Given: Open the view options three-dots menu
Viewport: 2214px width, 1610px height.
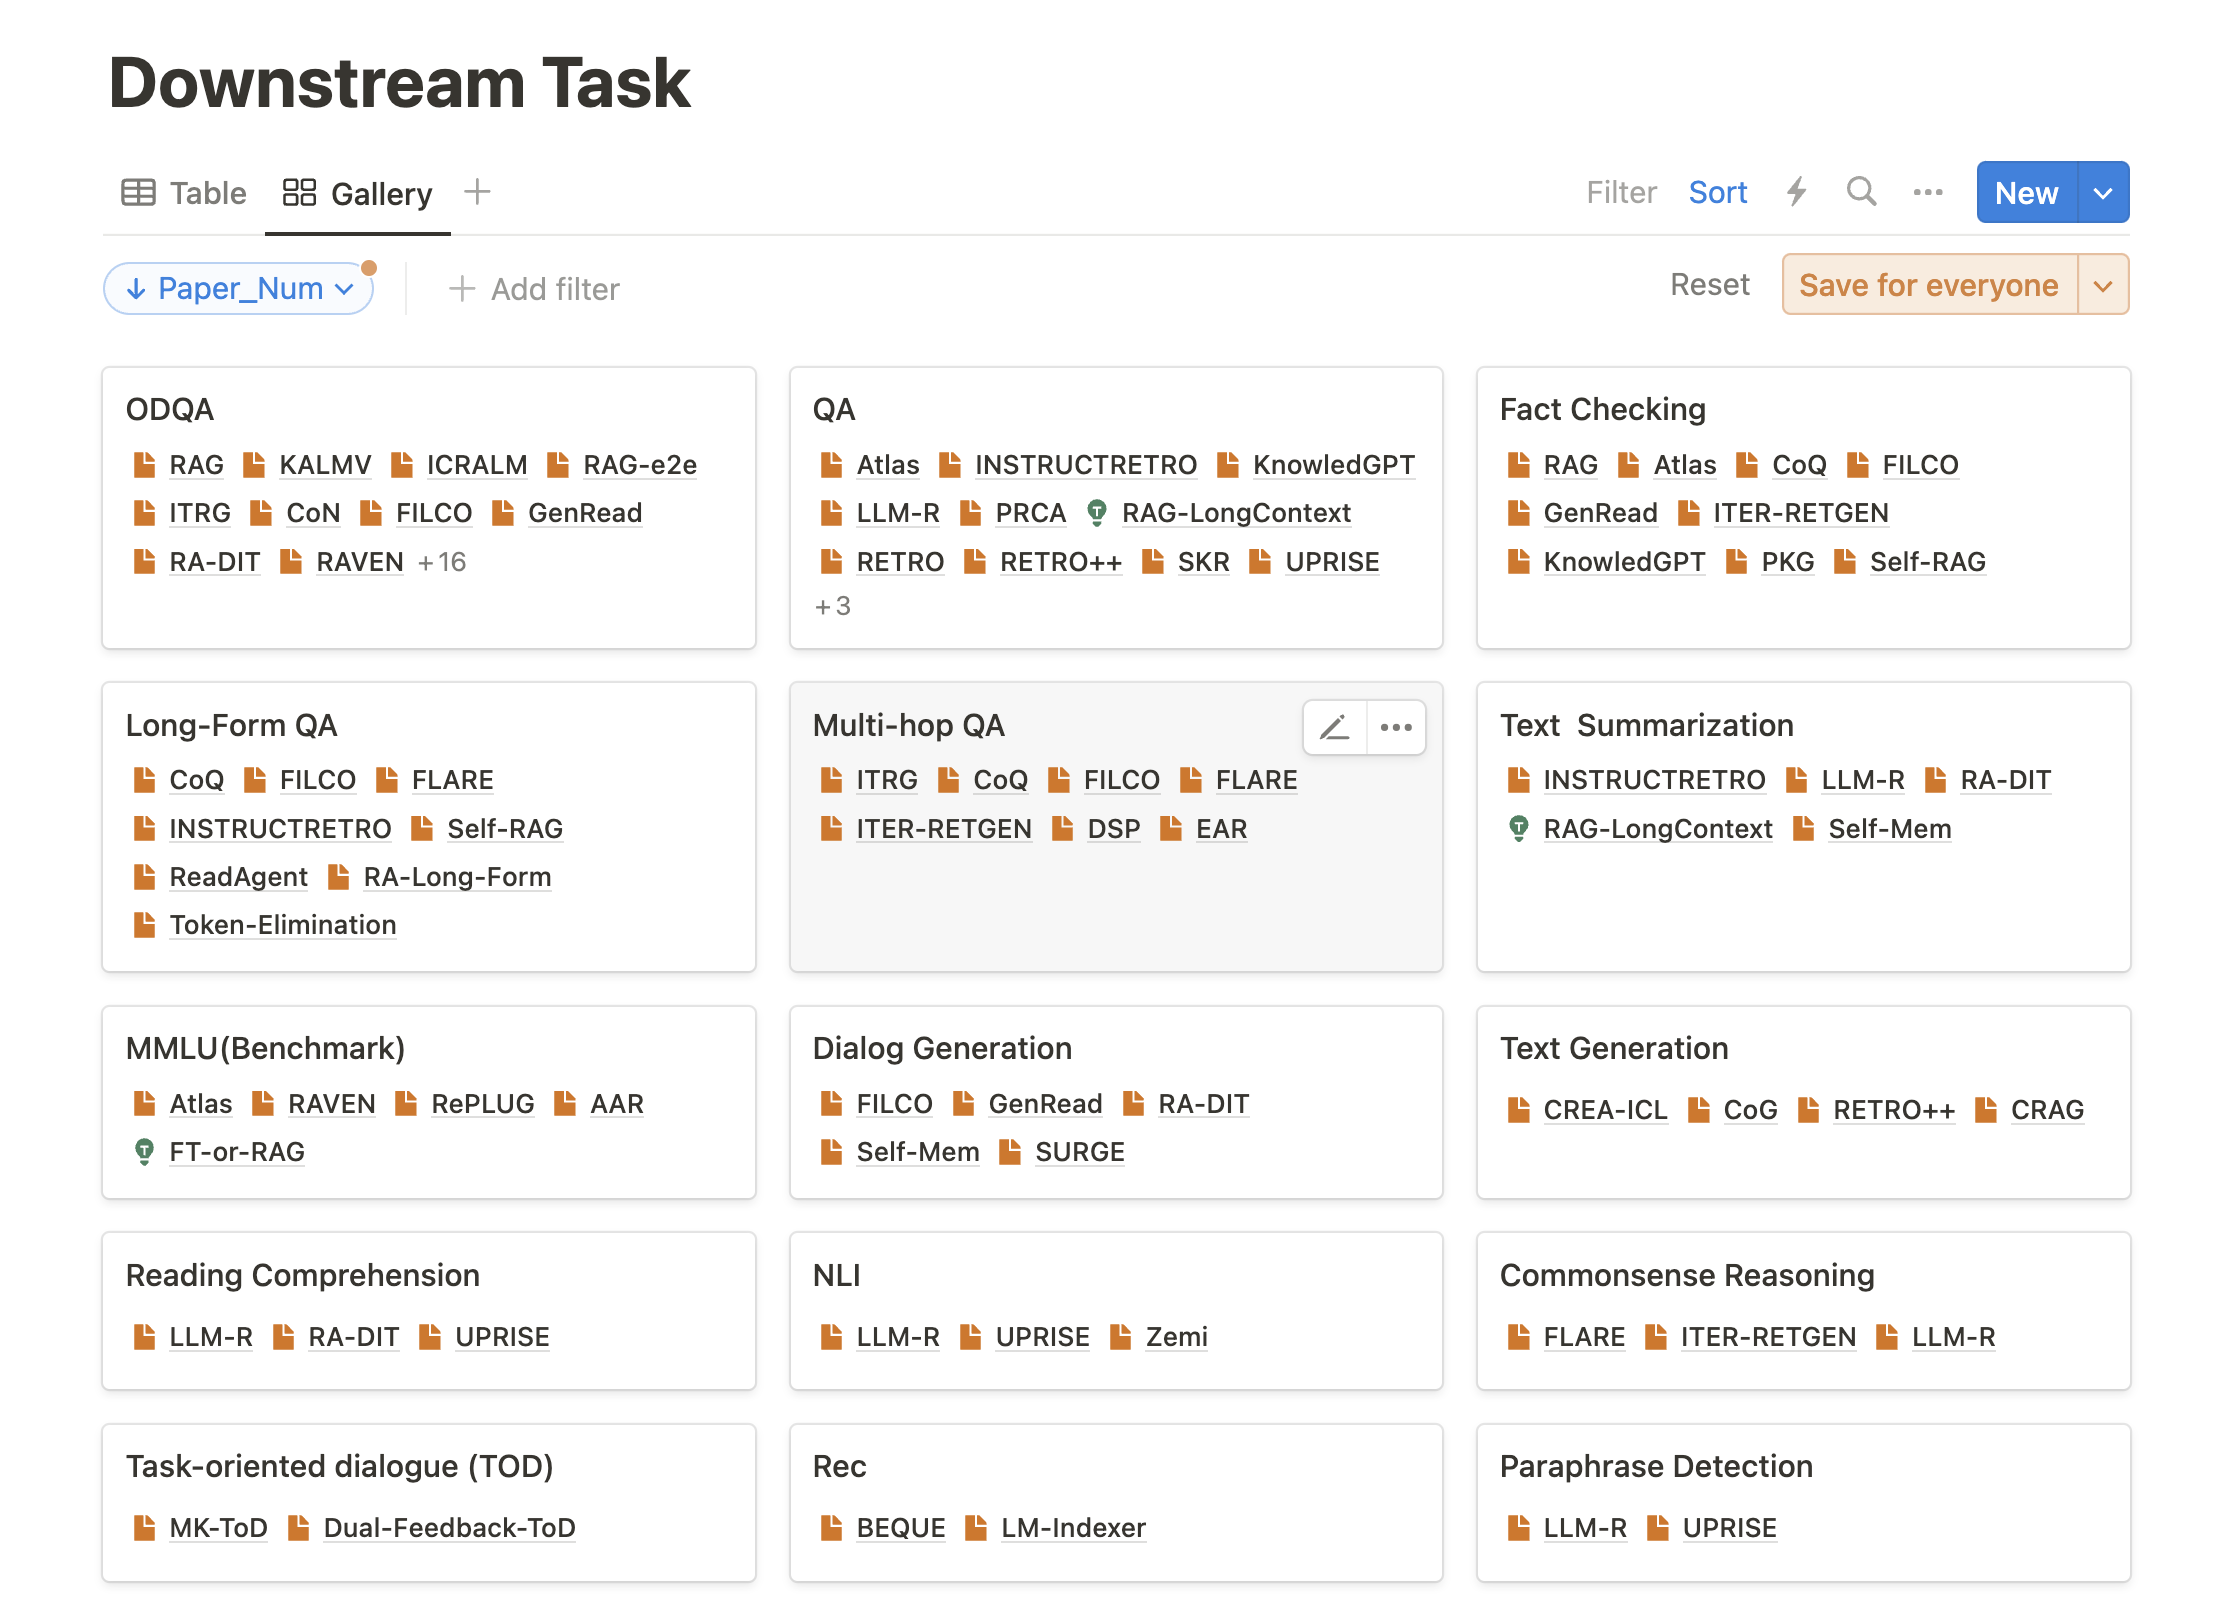Looking at the screenshot, I should (x=1927, y=192).
